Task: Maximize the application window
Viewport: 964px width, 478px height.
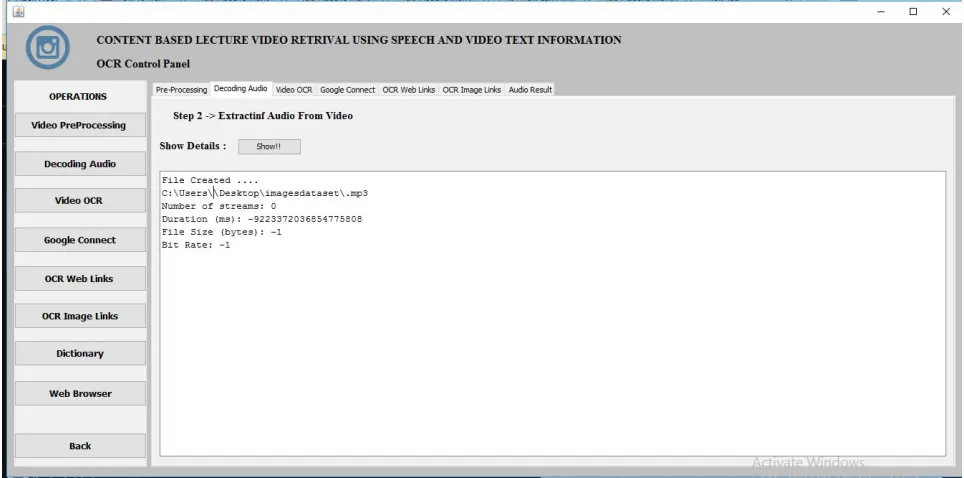Action: coord(914,11)
